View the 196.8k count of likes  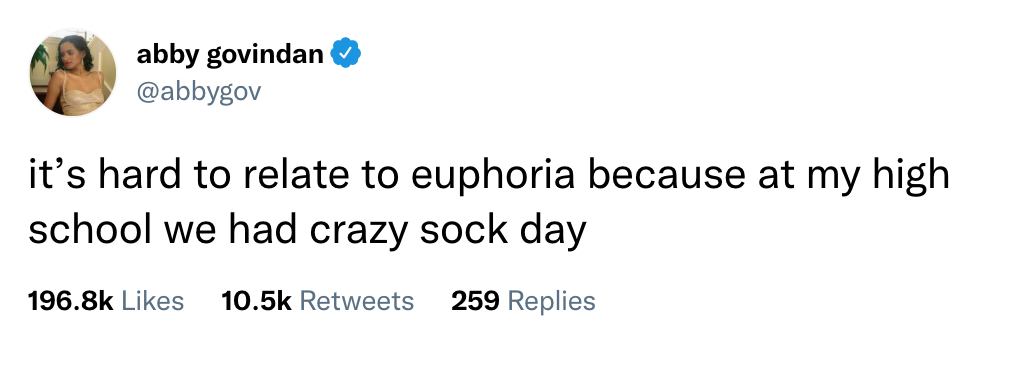pos(71,301)
